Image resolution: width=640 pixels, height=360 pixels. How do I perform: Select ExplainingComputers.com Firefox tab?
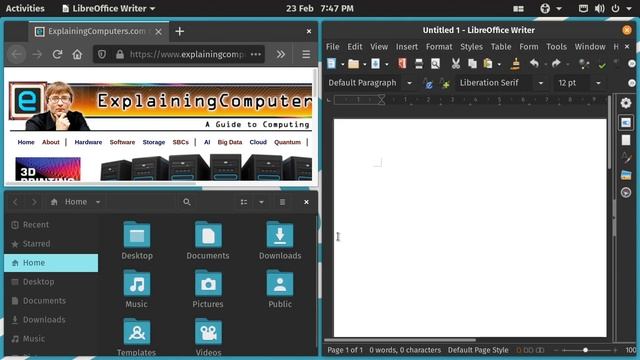click(x=98, y=31)
